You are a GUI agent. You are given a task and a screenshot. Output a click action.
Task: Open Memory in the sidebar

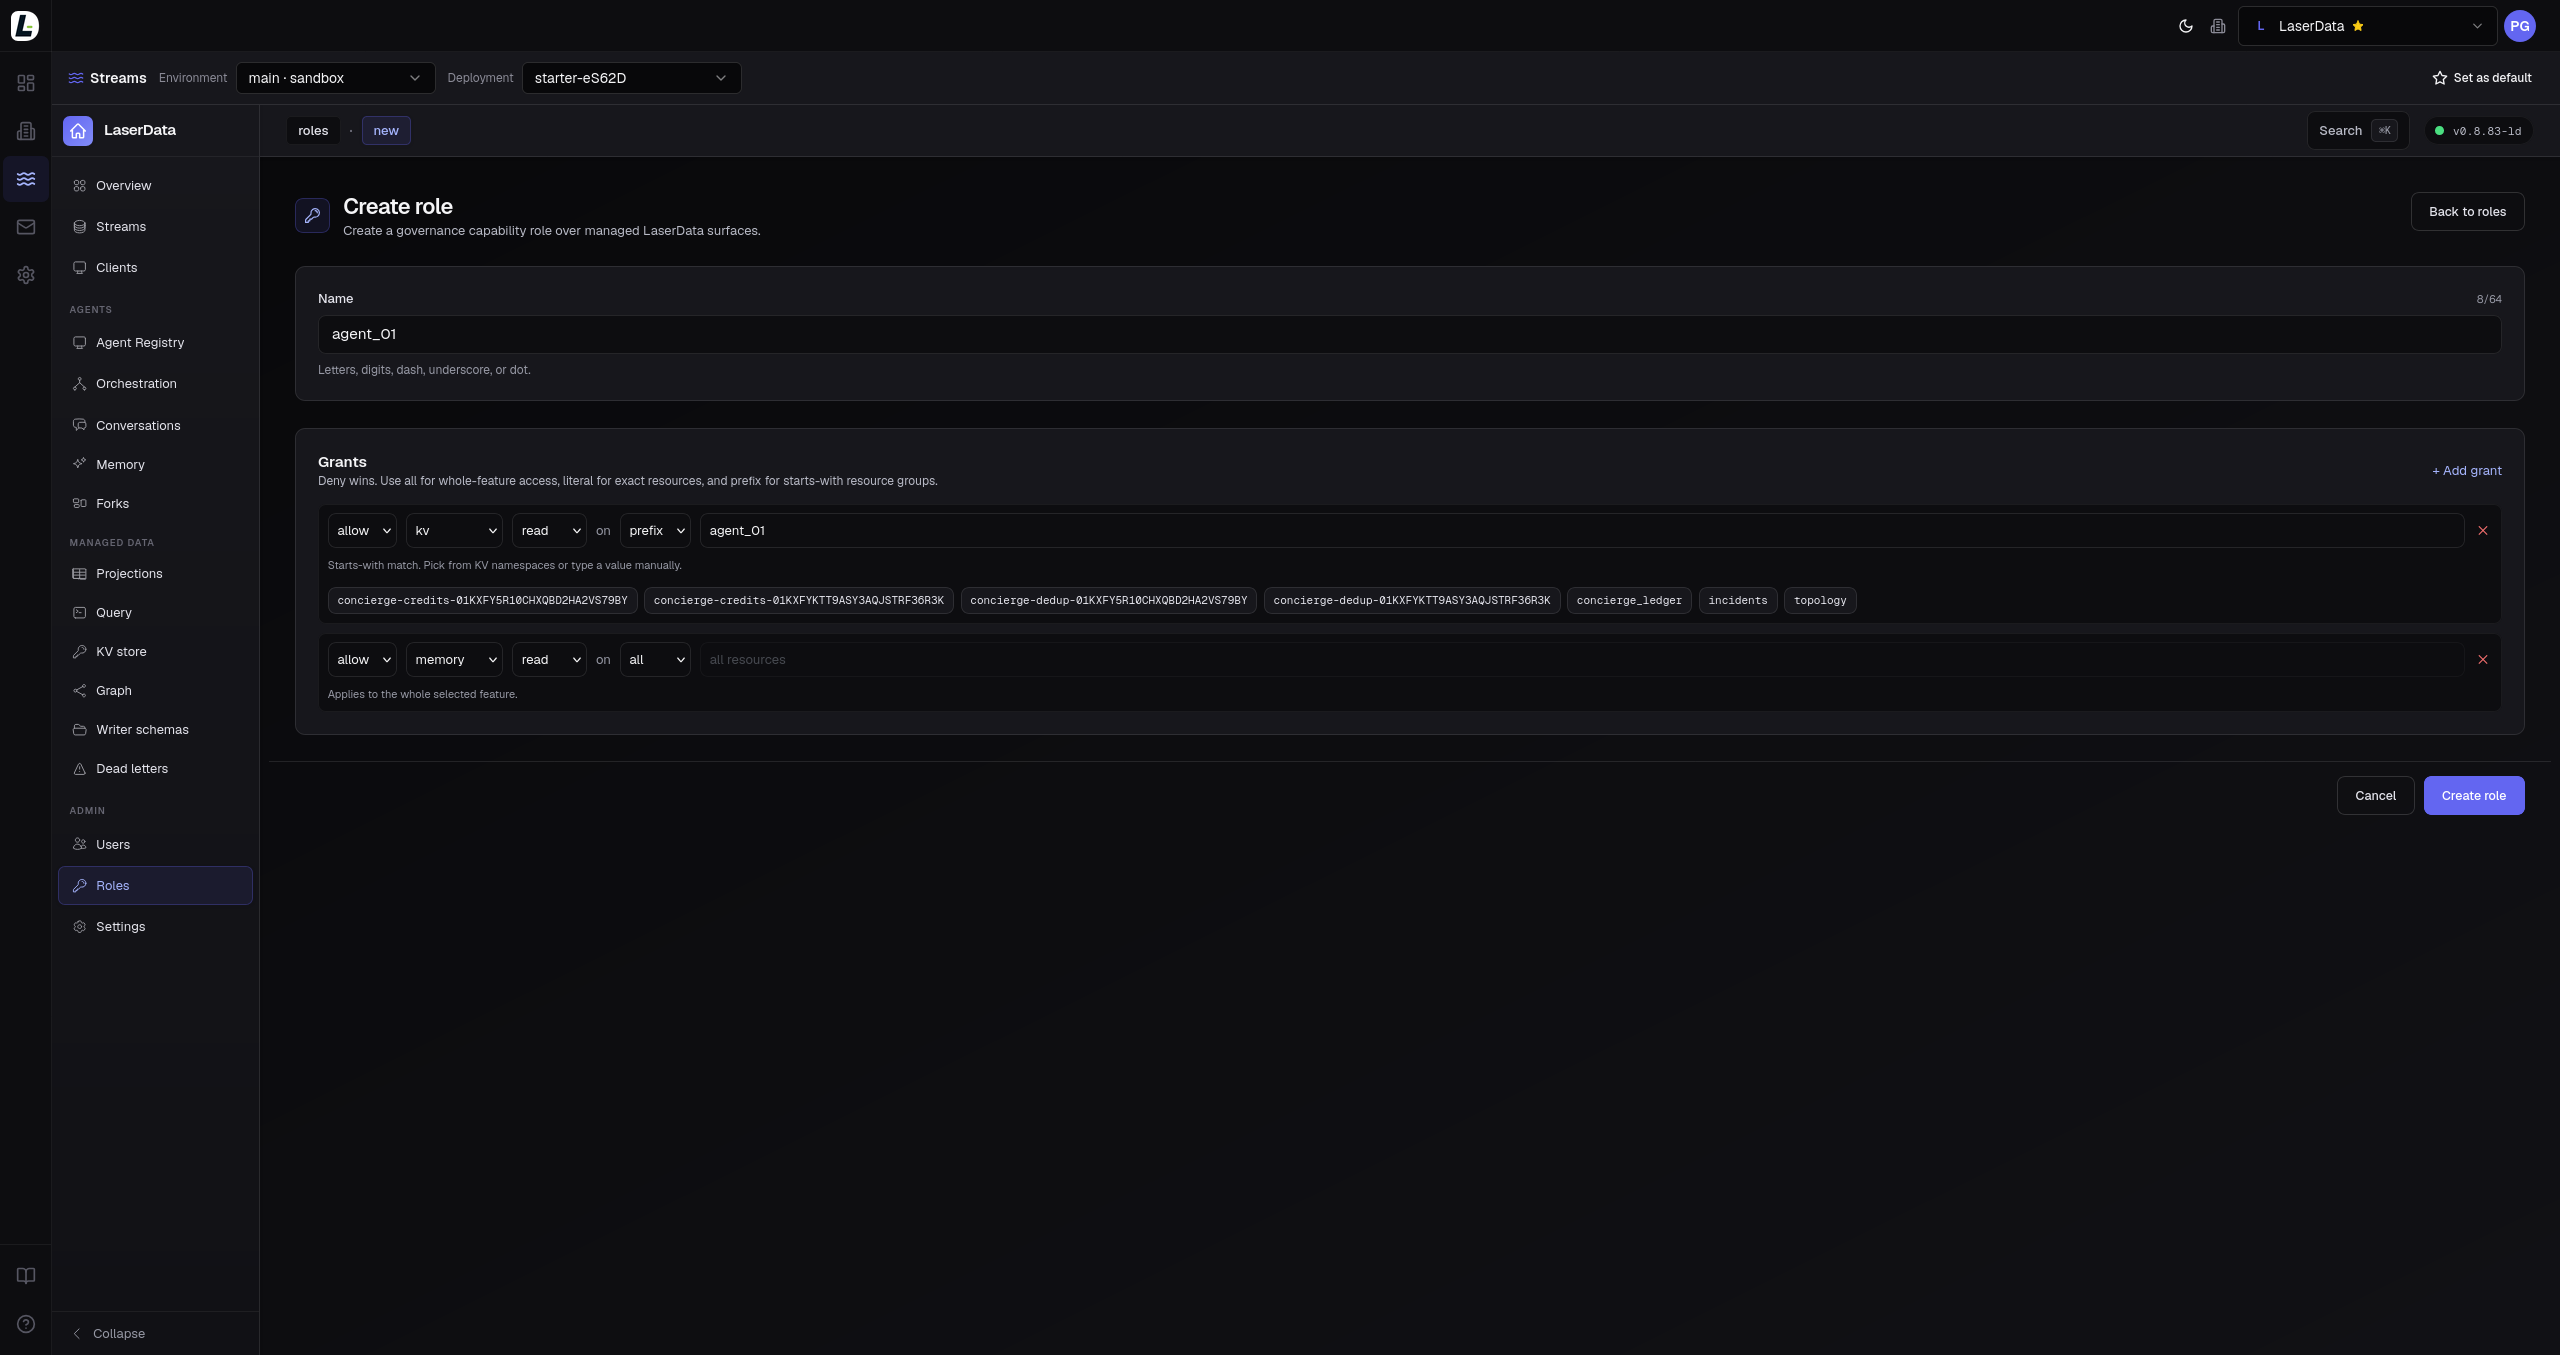tap(155, 465)
